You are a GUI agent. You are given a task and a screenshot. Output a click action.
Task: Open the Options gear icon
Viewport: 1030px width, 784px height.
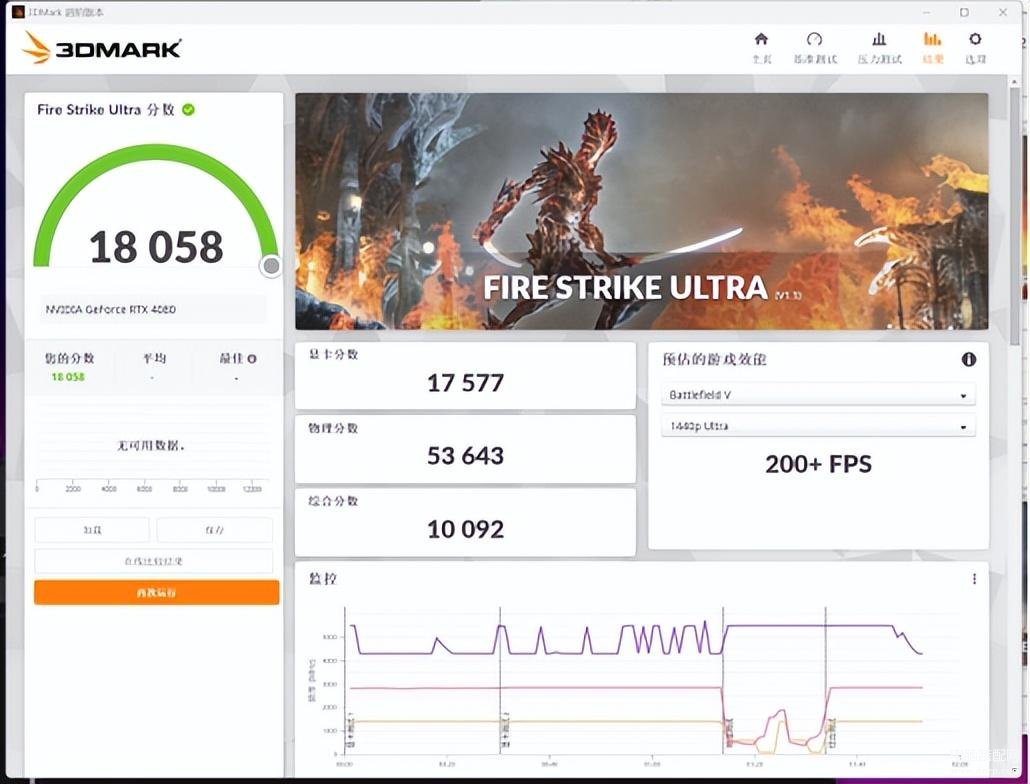point(975,46)
